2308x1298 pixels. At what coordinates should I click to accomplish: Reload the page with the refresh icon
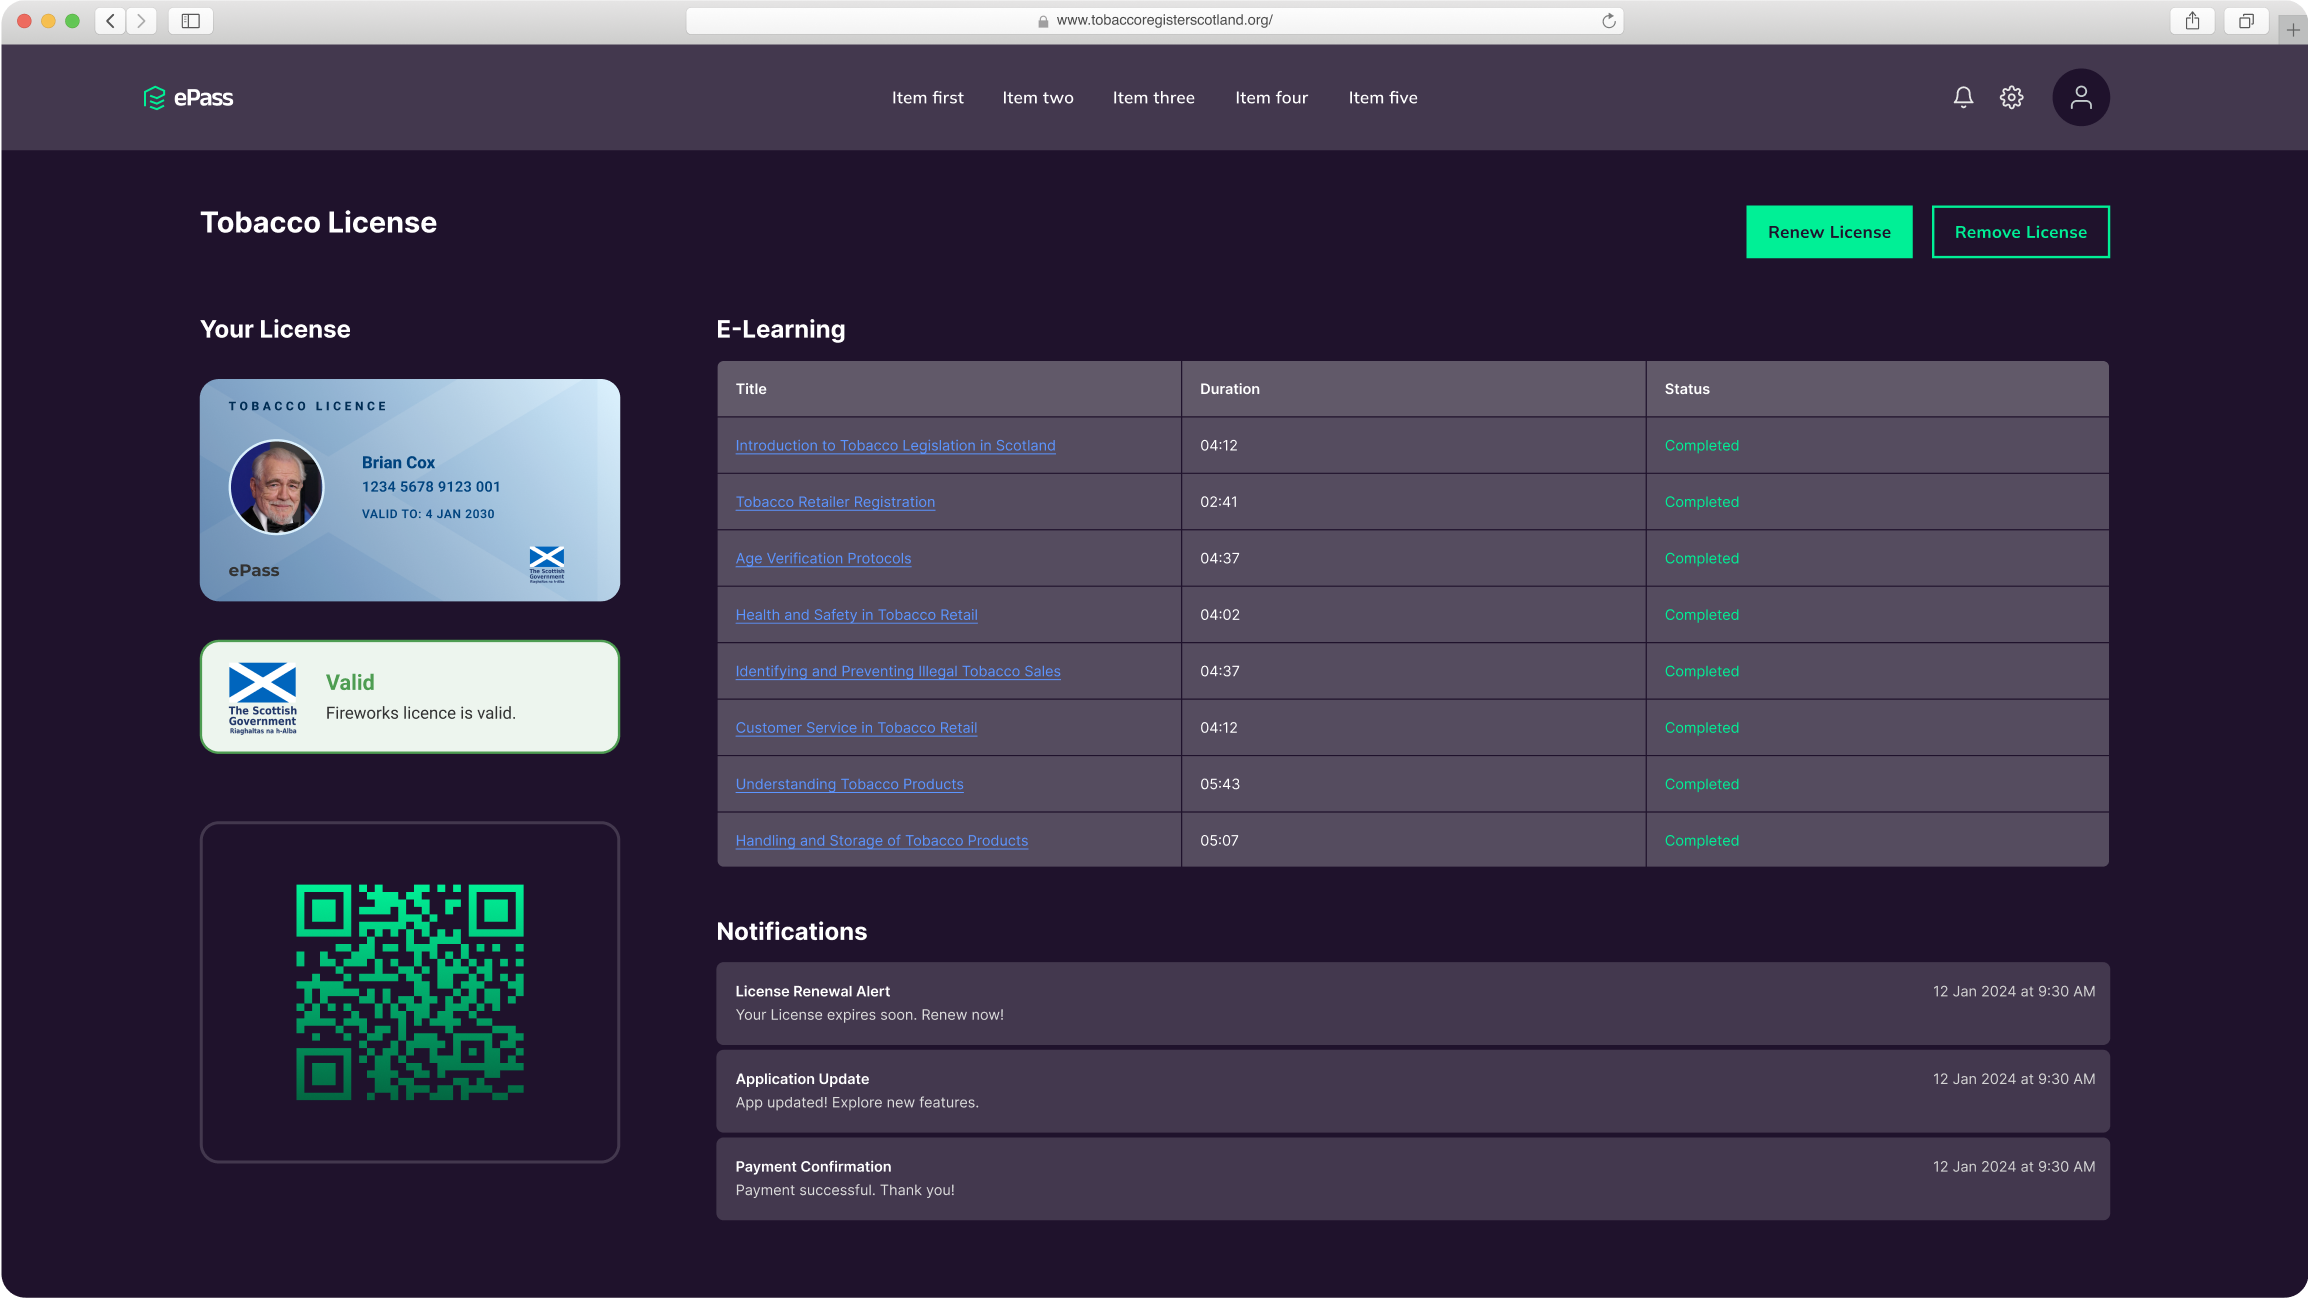[1607, 20]
